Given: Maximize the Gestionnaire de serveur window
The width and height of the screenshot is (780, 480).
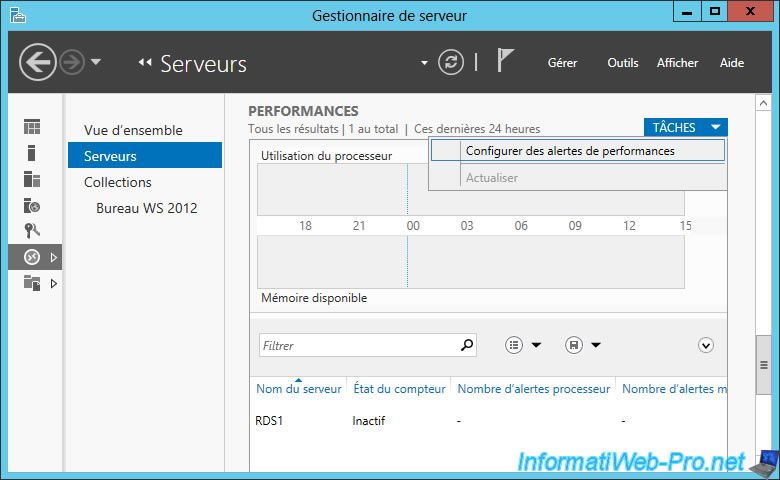Looking at the screenshot, I should tap(715, 12).
